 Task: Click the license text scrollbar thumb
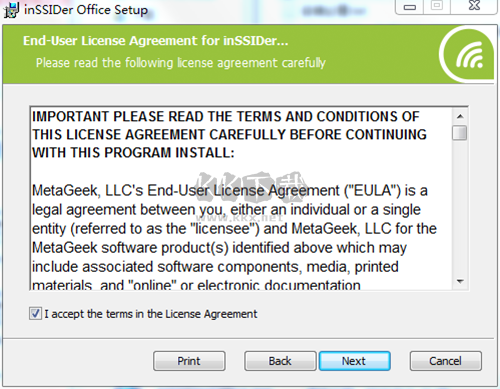click(460, 133)
